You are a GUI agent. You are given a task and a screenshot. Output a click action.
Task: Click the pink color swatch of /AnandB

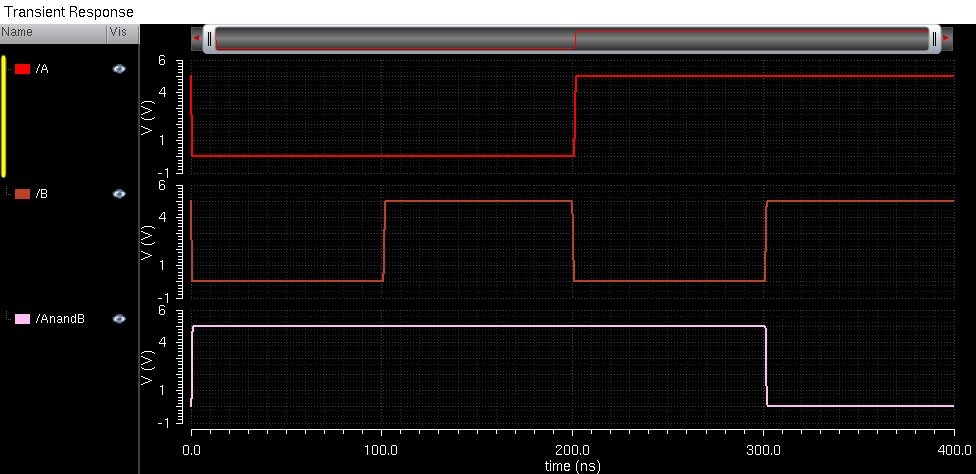pyautogui.click(x=22, y=319)
